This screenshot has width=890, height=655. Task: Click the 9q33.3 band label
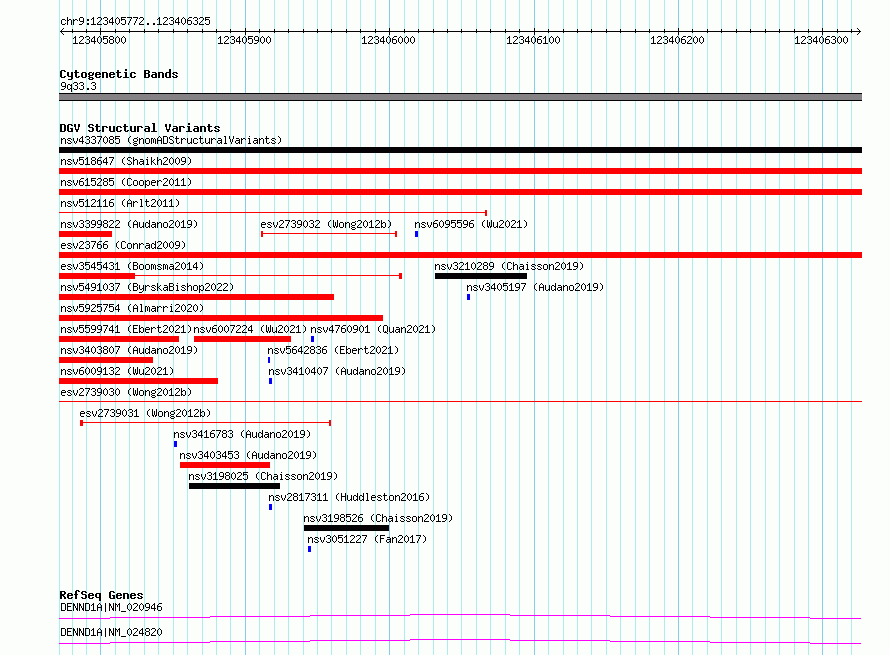pyautogui.click(x=78, y=86)
